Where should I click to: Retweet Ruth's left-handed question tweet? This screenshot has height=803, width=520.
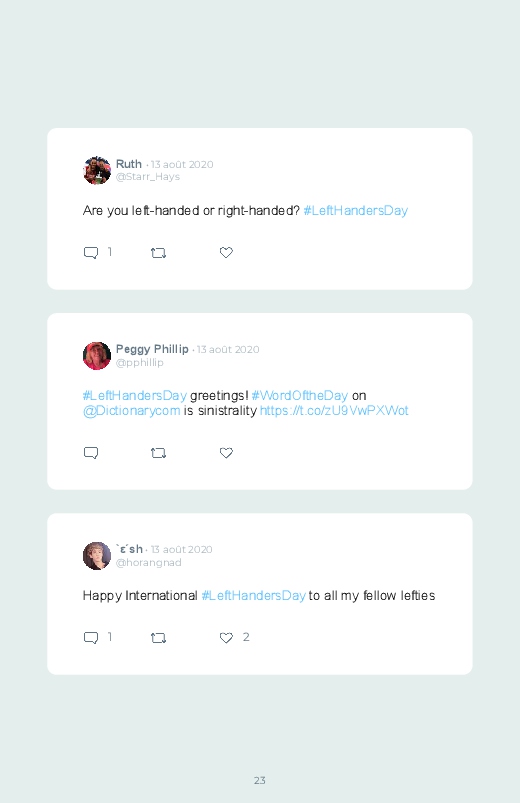coord(158,252)
